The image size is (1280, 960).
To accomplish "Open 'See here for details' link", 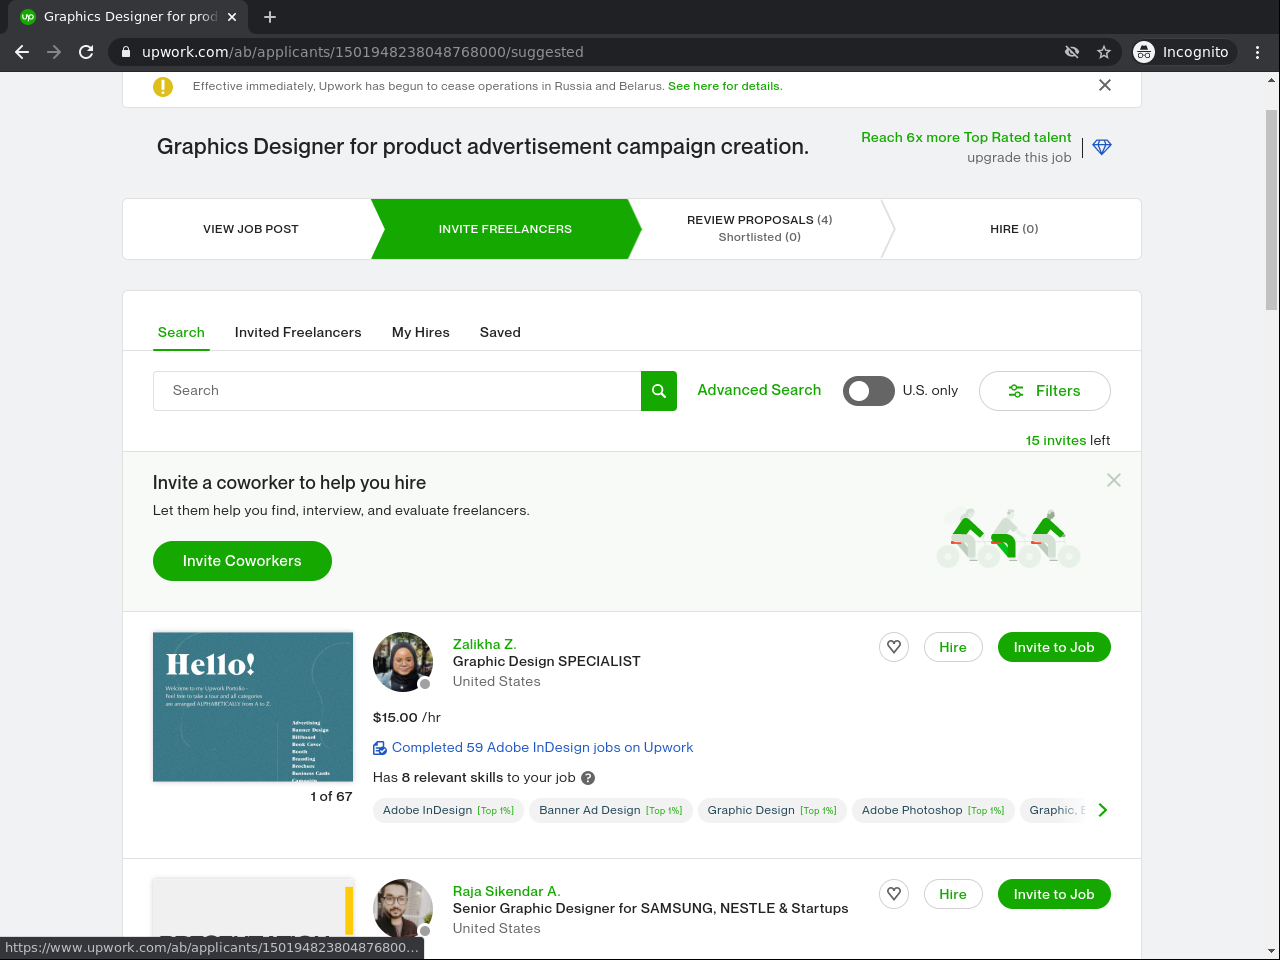I will (725, 86).
